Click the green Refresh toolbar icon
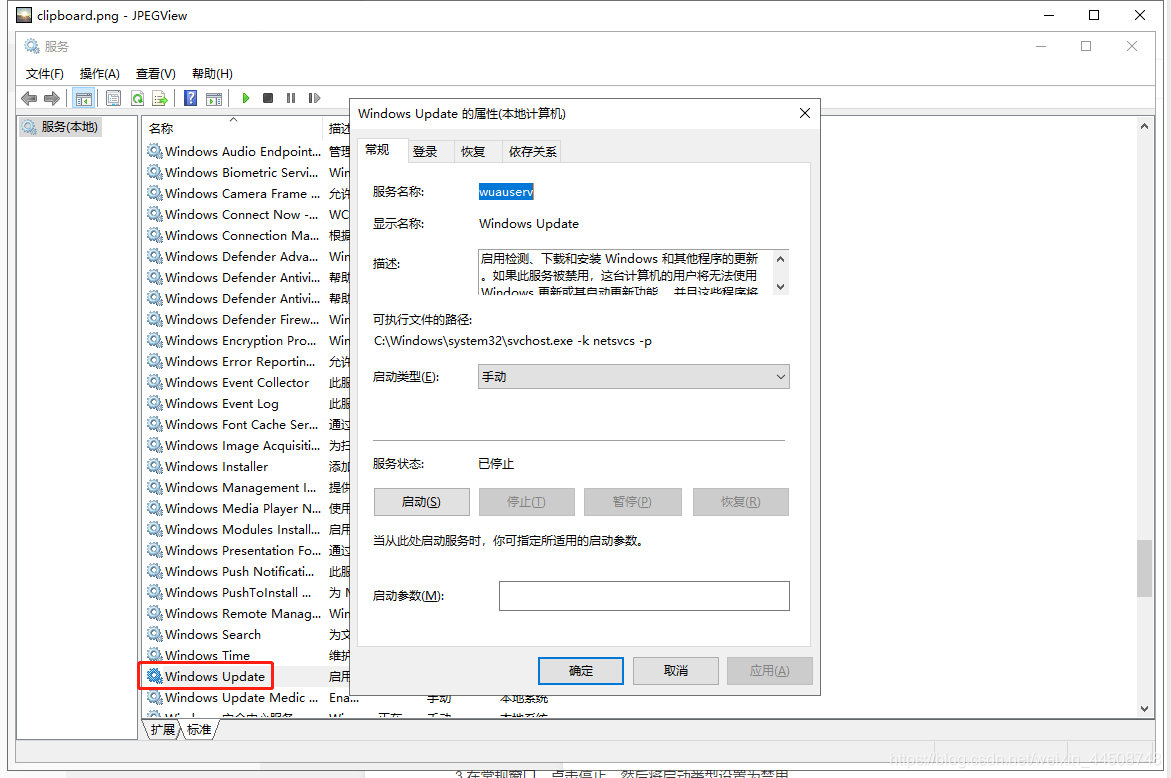1171x778 pixels. (137, 98)
